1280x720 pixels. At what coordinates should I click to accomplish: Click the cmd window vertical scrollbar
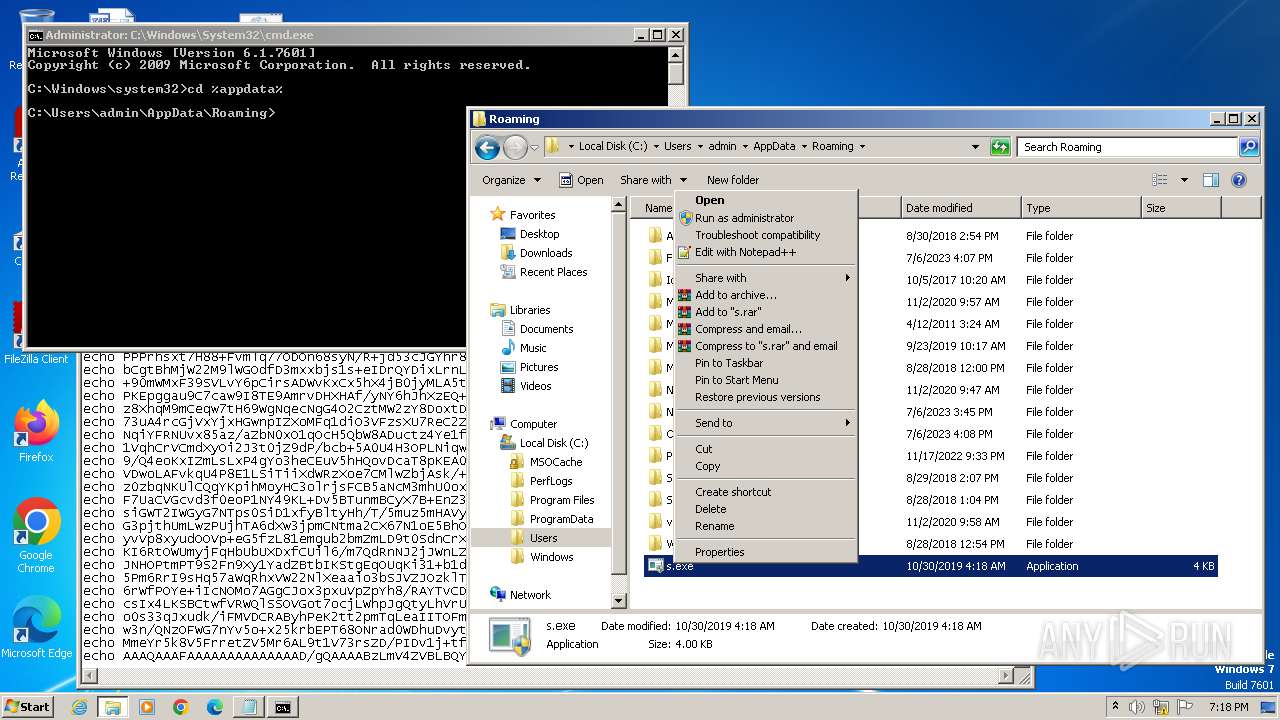pos(676,195)
